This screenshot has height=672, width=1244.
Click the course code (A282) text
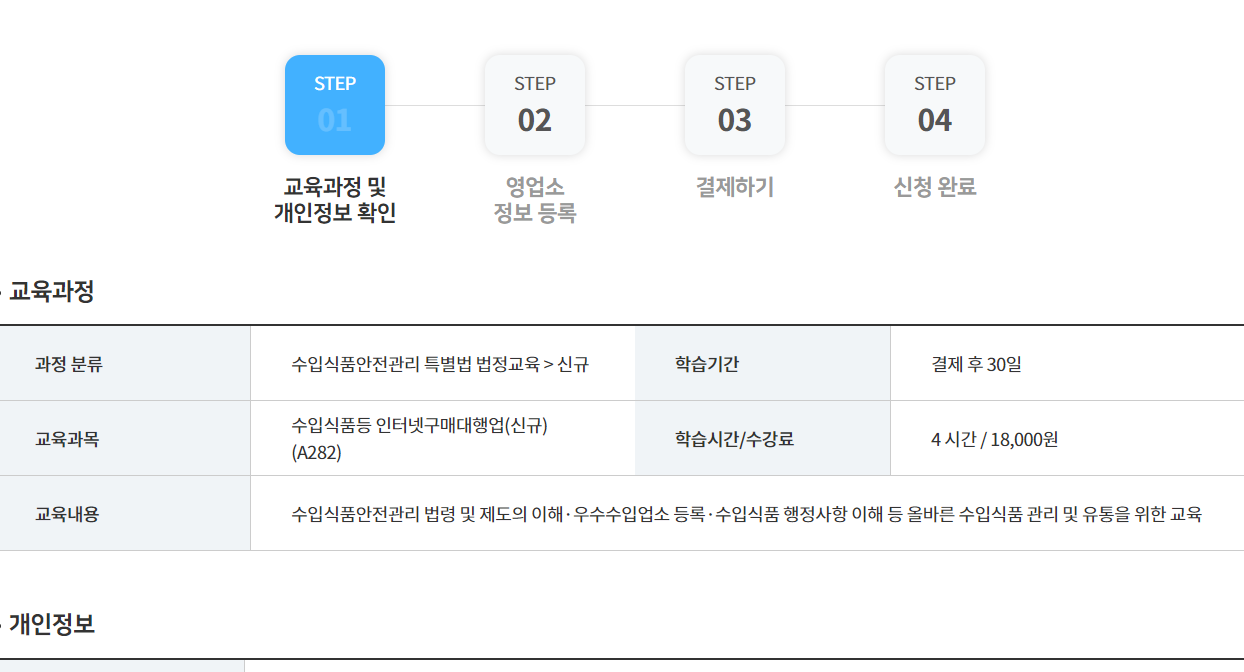pyautogui.click(x=312, y=449)
